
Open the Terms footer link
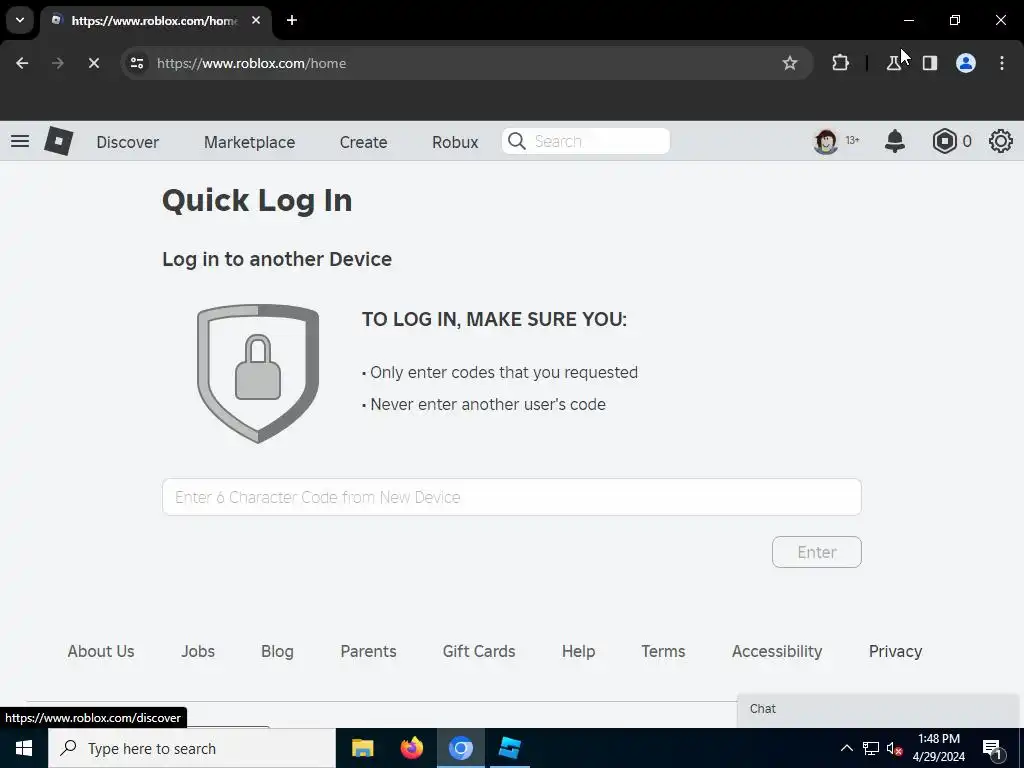664,651
